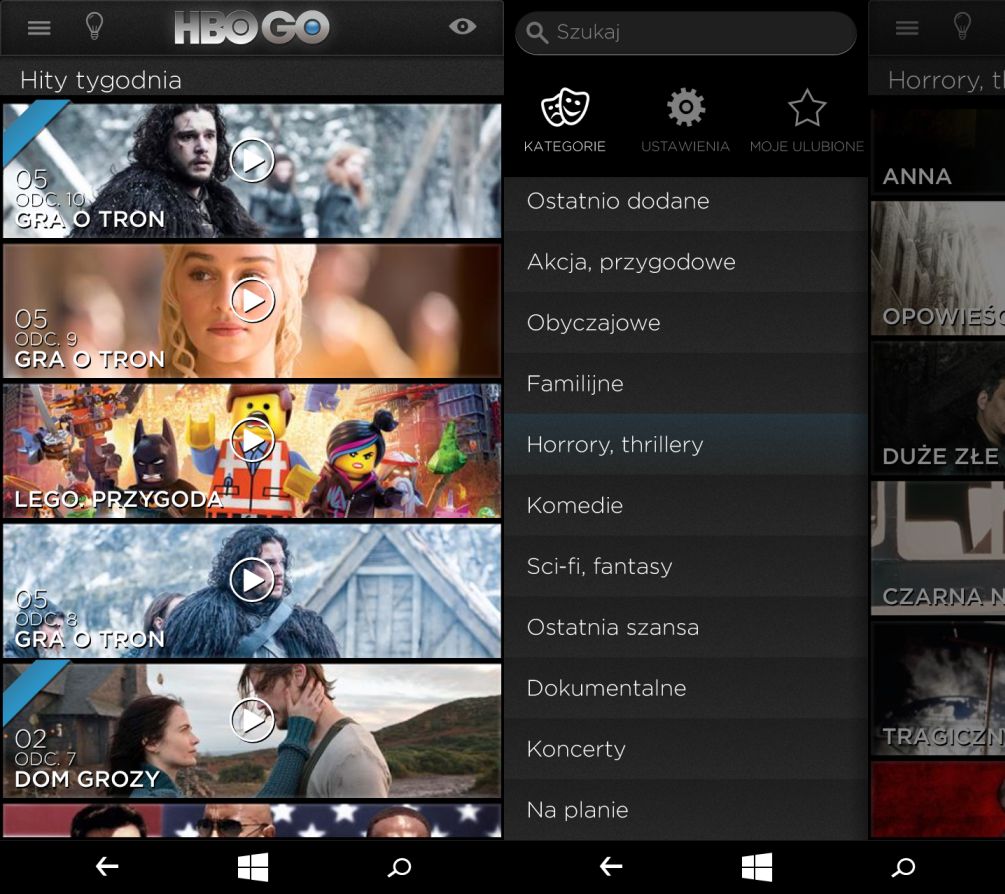Open the Koncerty category
Image resolution: width=1005 pixels, height=894 pixels.
tap(686, 749)
